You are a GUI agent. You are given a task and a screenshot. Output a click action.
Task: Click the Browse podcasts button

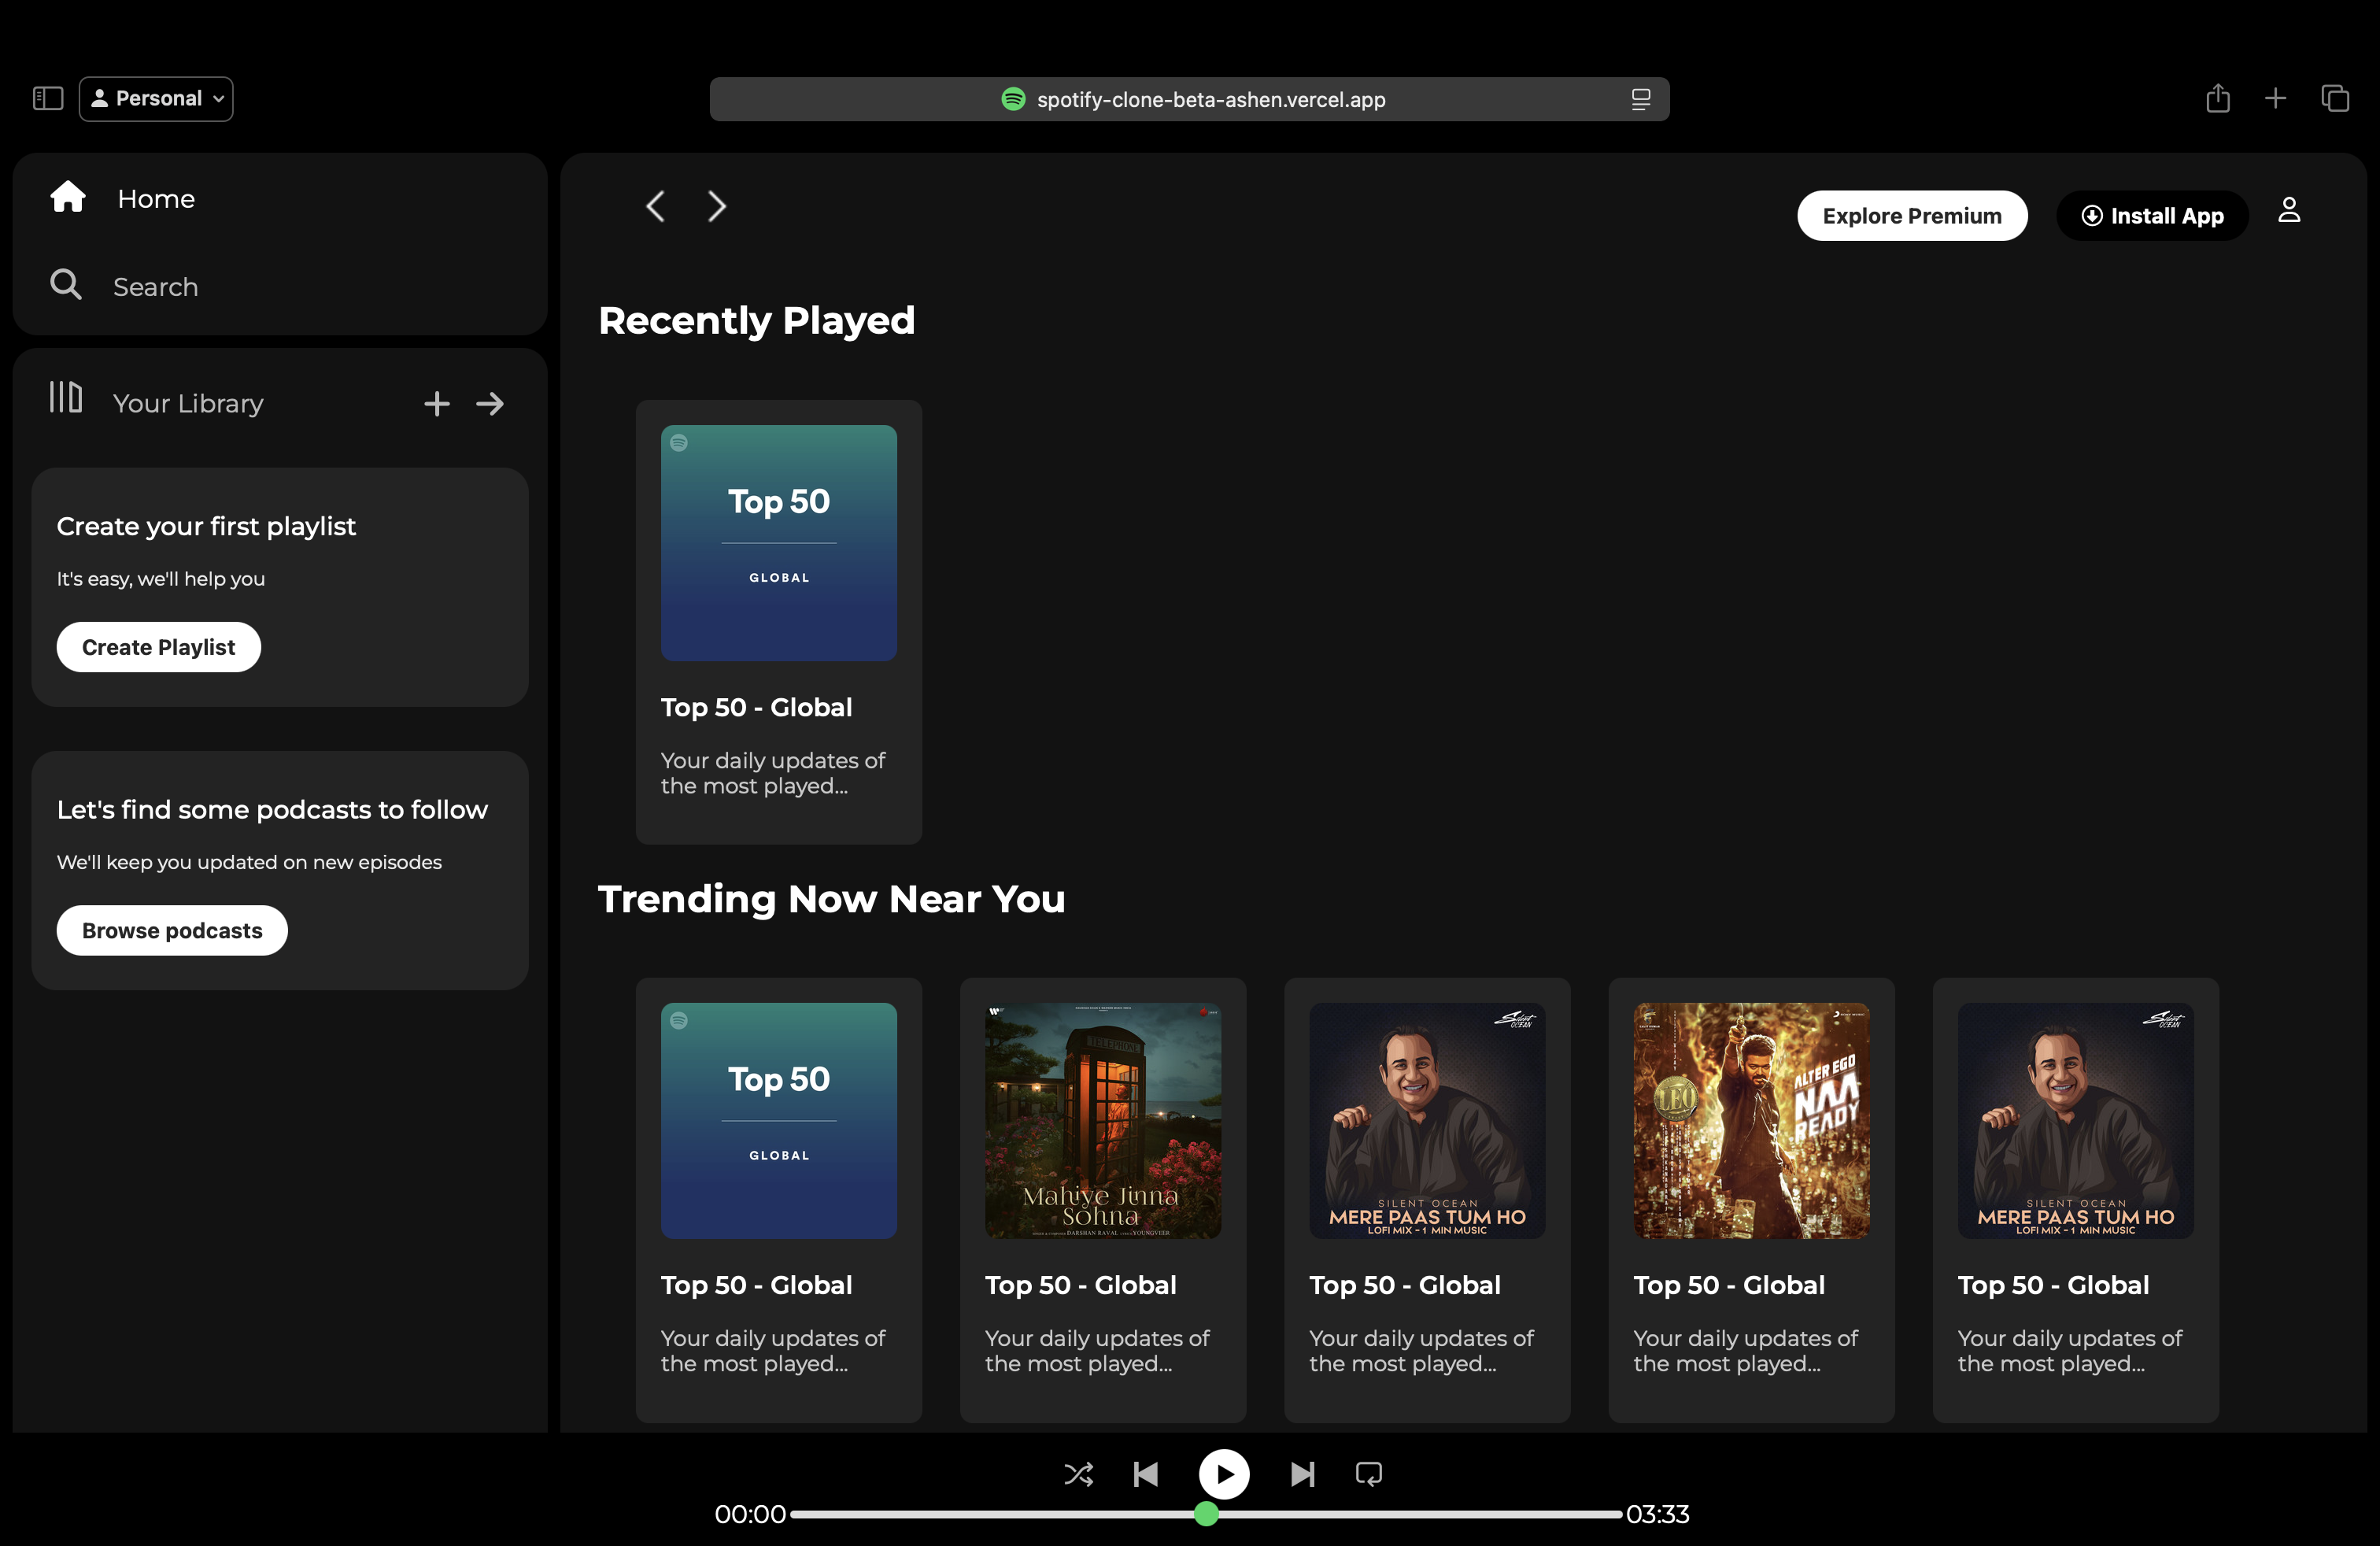[x=171, y=930]
